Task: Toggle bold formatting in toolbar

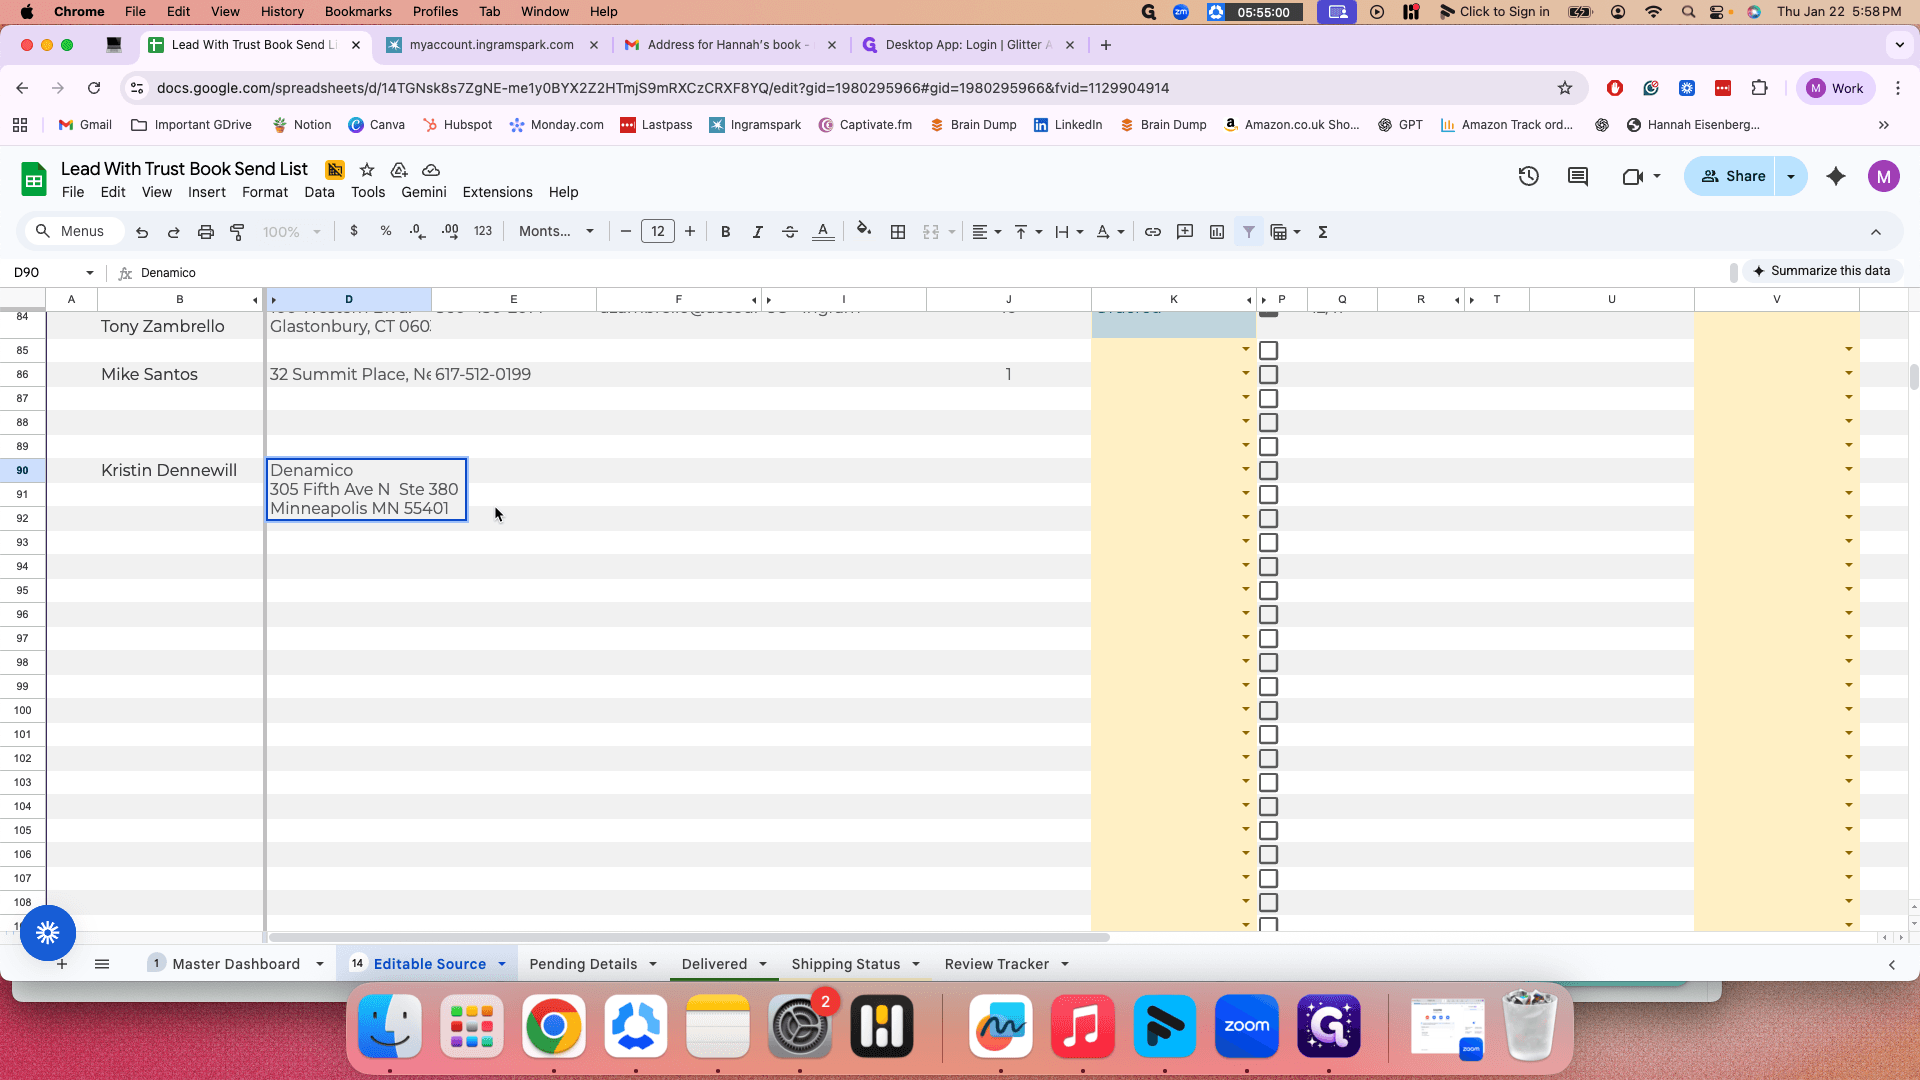Action: (x=726, y=232)
